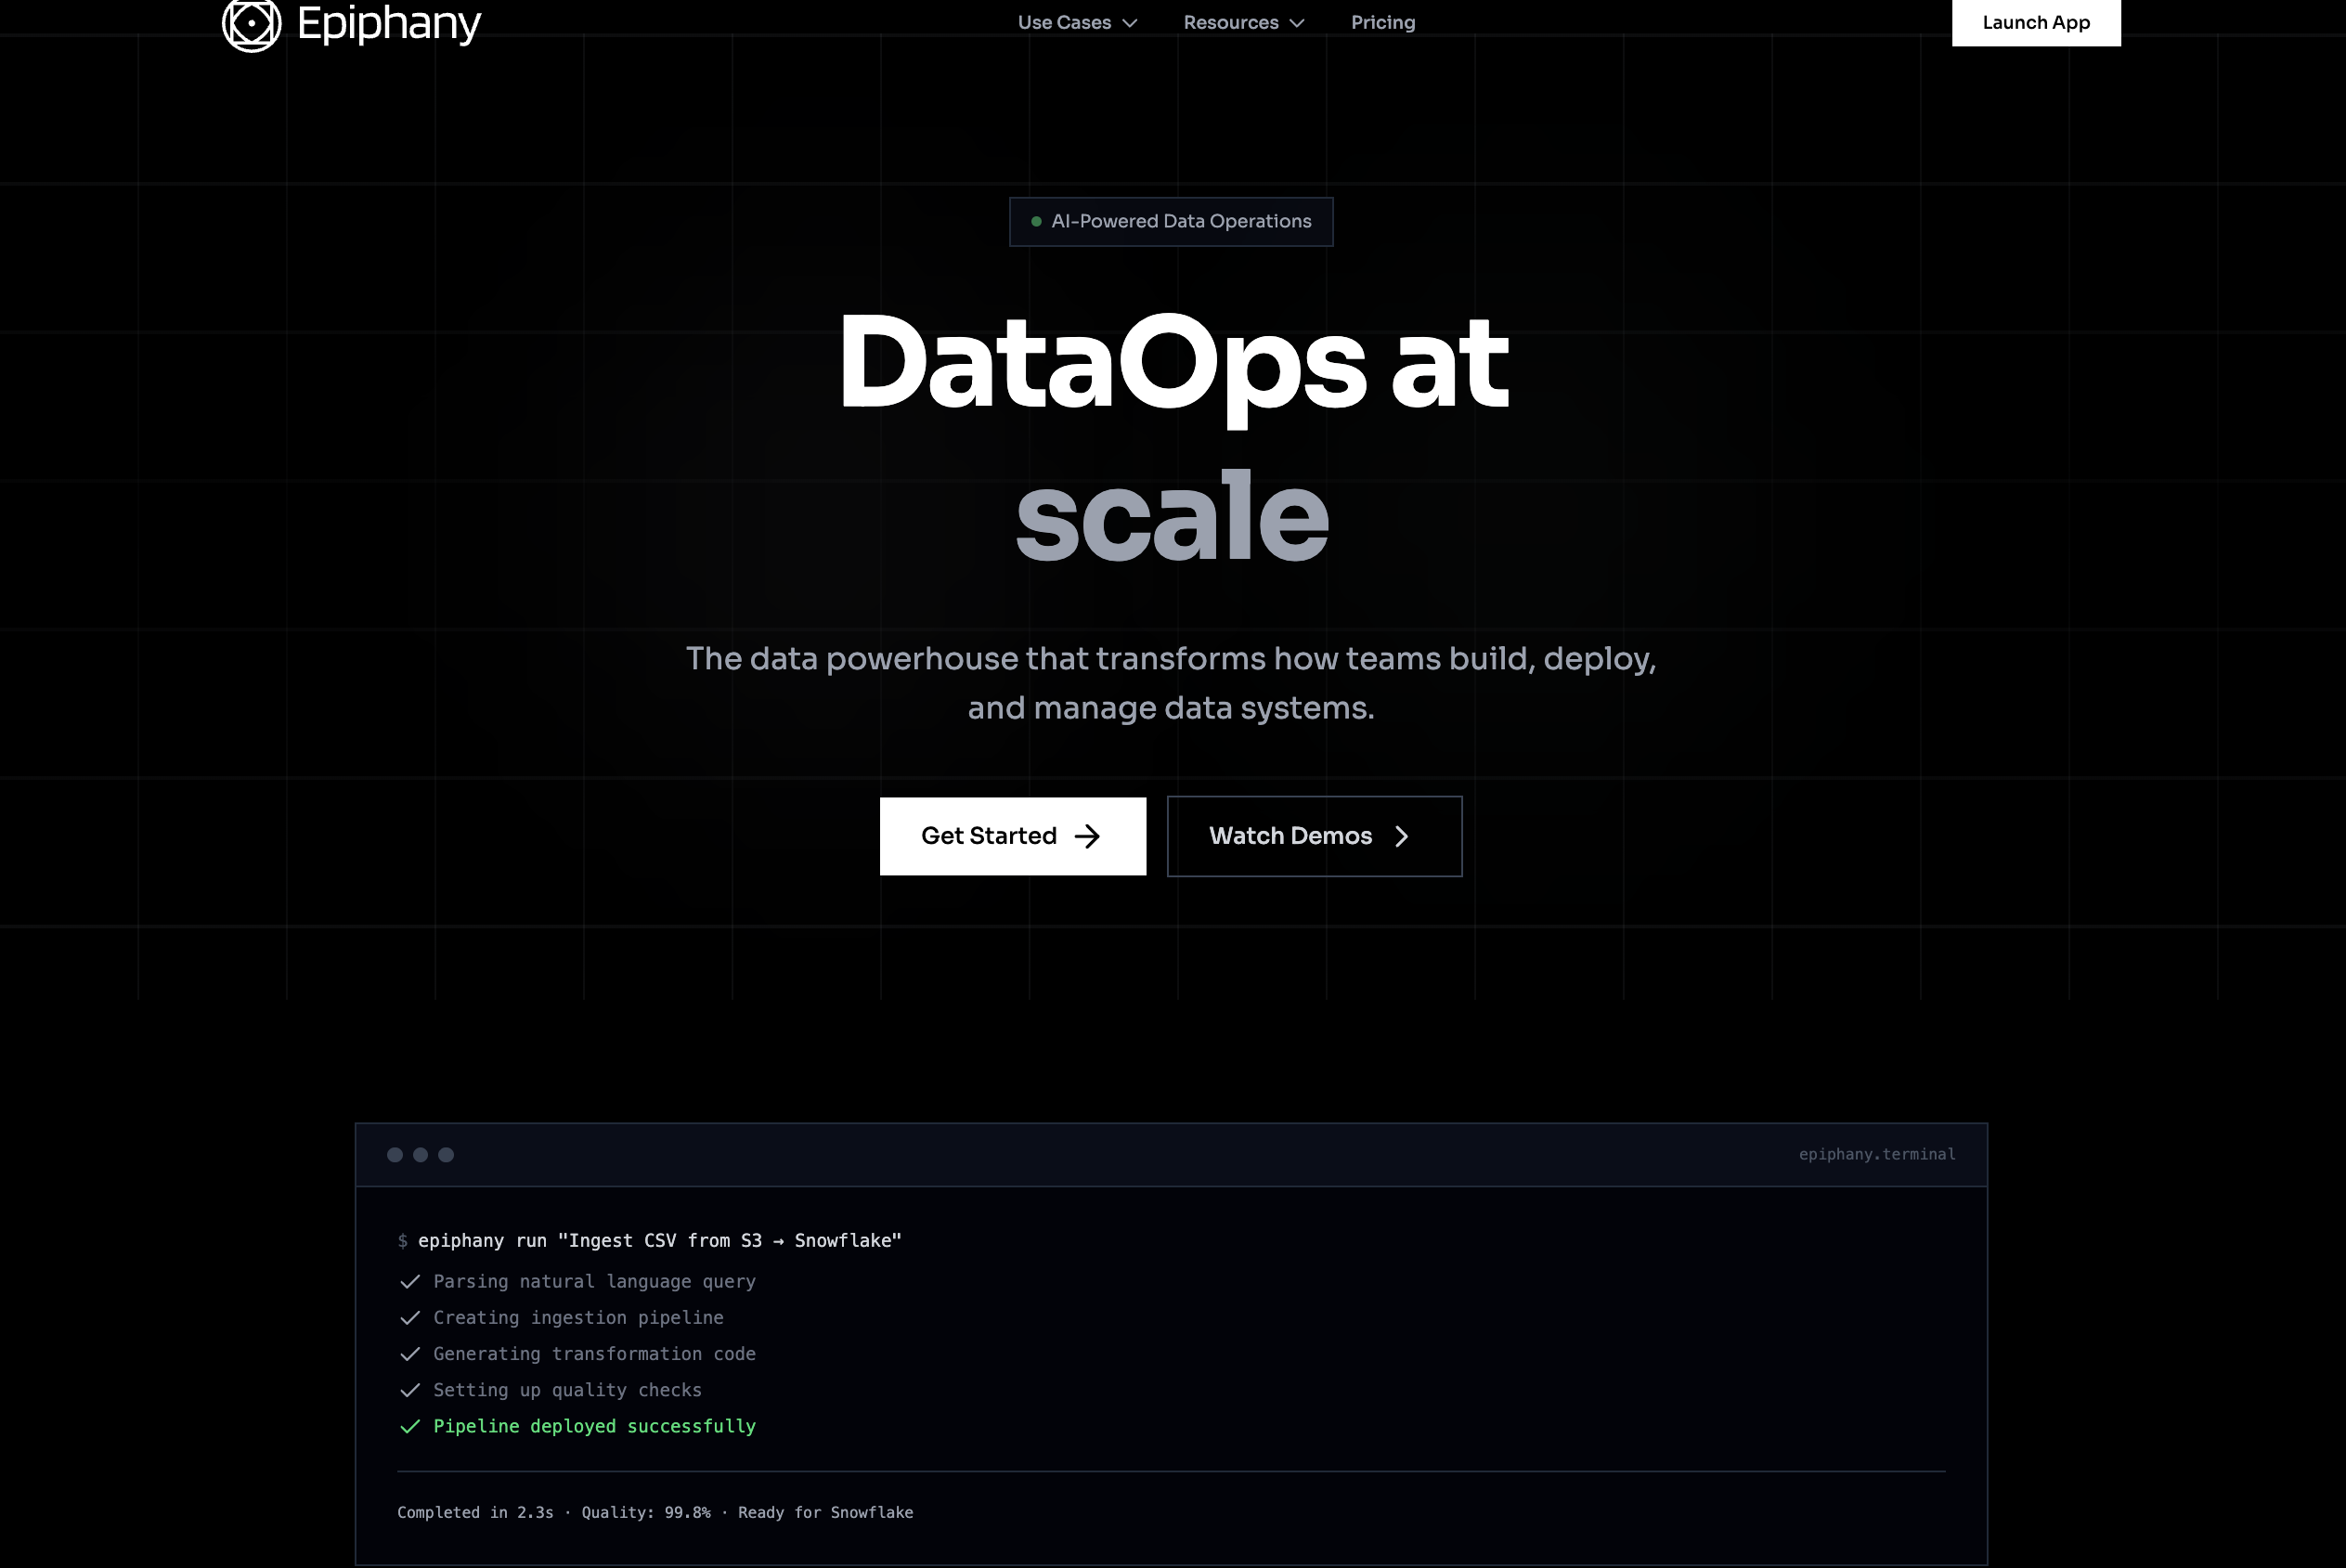This screenshot has width=2346, height=1568.
Task: Click the AI-Powered Data Operations badge
Action: [x=1171, y=221]
